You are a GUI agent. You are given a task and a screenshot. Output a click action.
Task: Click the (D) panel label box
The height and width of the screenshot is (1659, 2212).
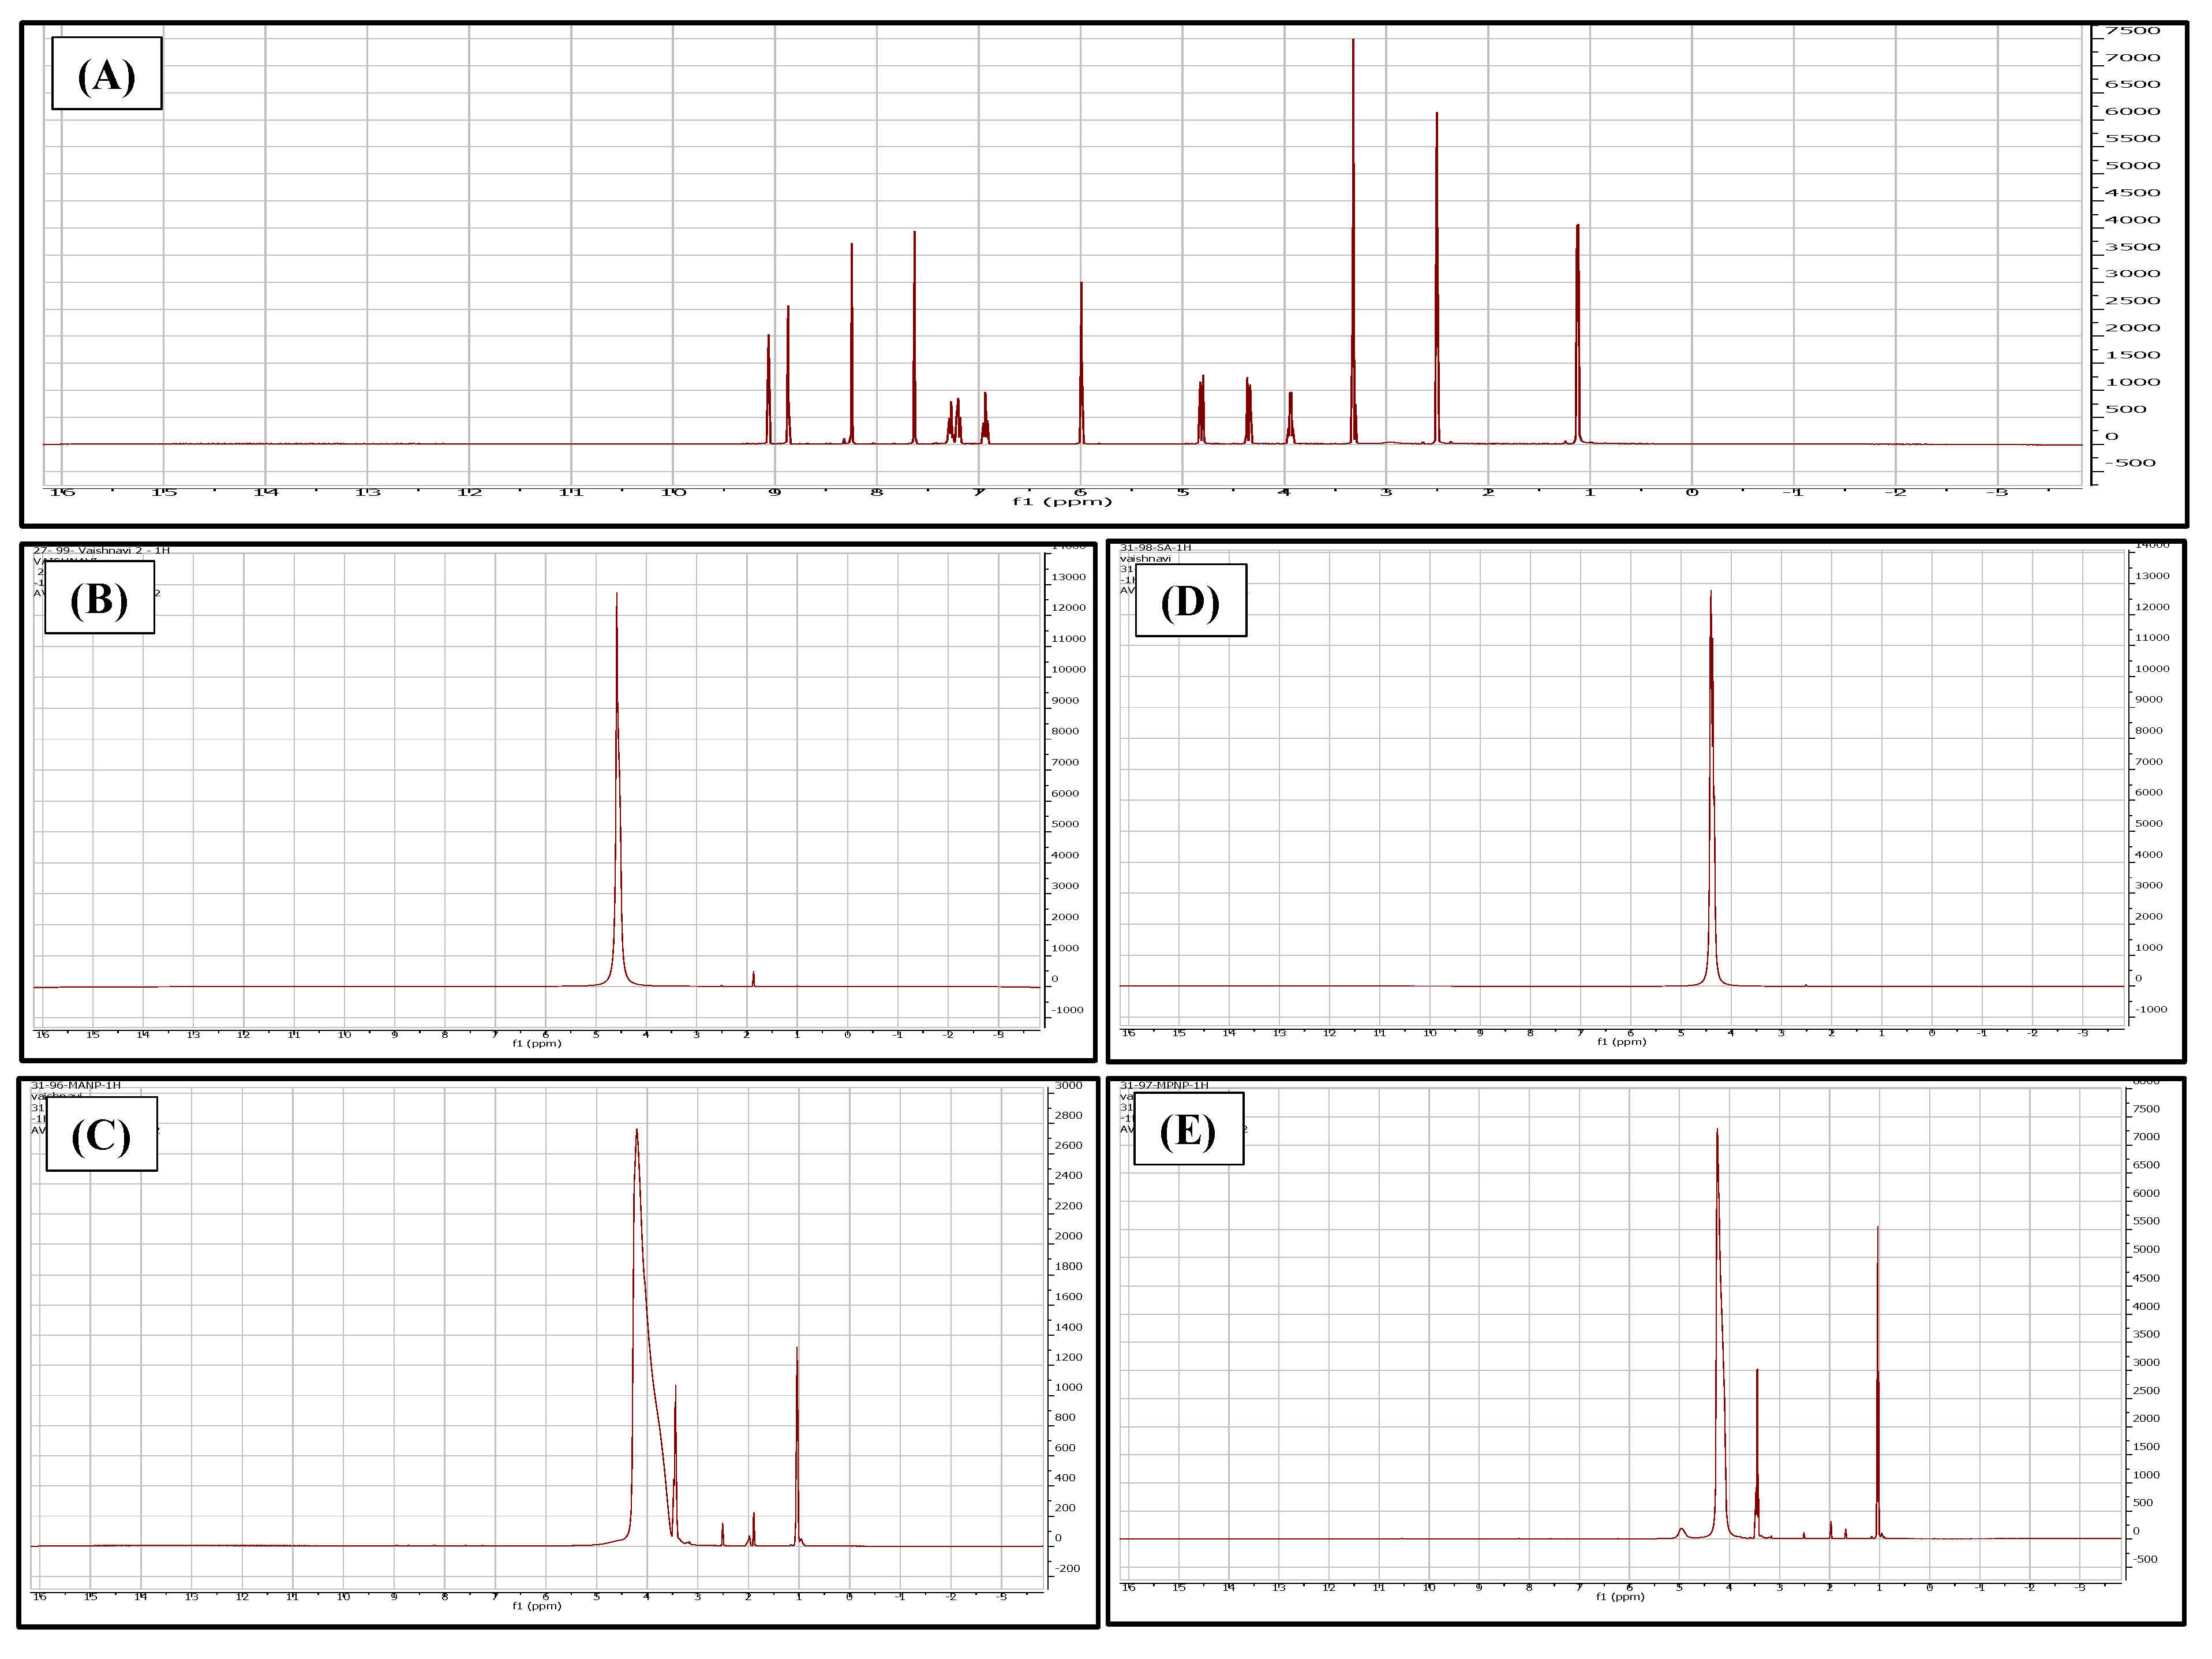click(1190, 601)
